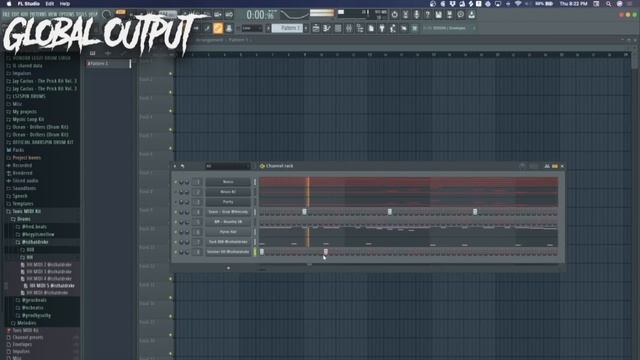640x360 pixels.
Task: Click the microphone recording icon
Action: click(x=416, y=15)
